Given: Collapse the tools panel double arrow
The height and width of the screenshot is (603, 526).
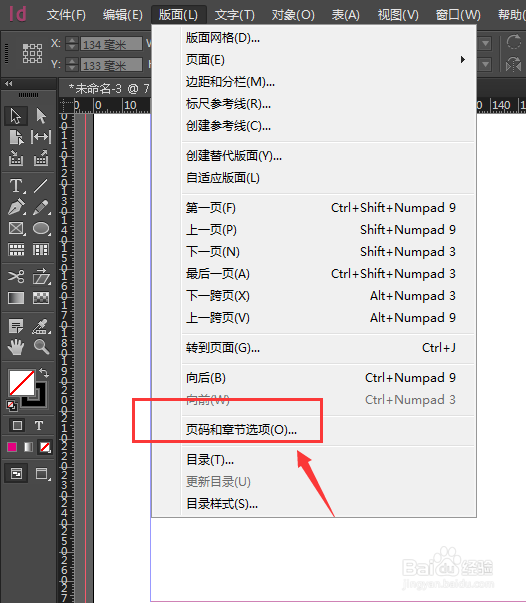Looking at the screenshot, I should click(x=8, y=83).
